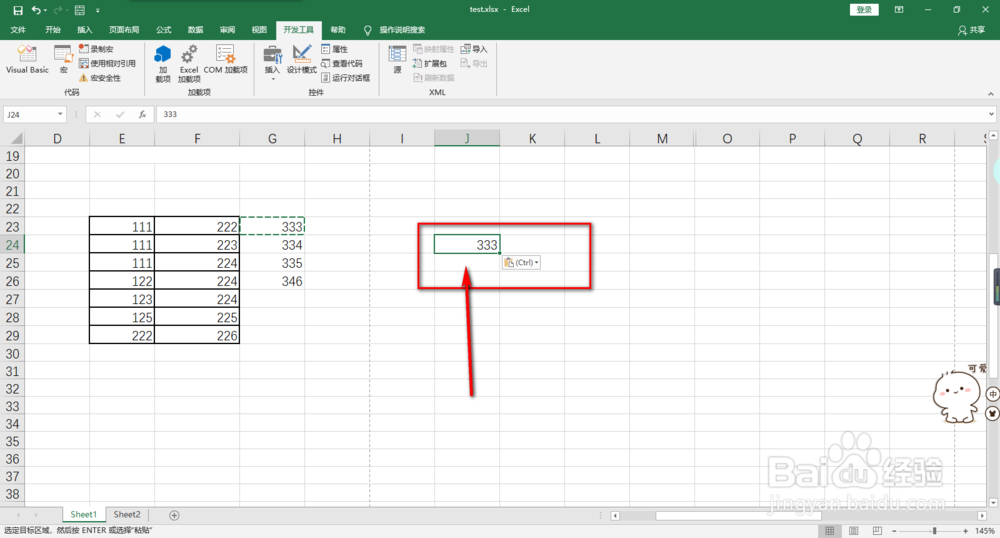
Task: Open COM 加载项 add-ins dialog
Action: (x=225, y=60)
